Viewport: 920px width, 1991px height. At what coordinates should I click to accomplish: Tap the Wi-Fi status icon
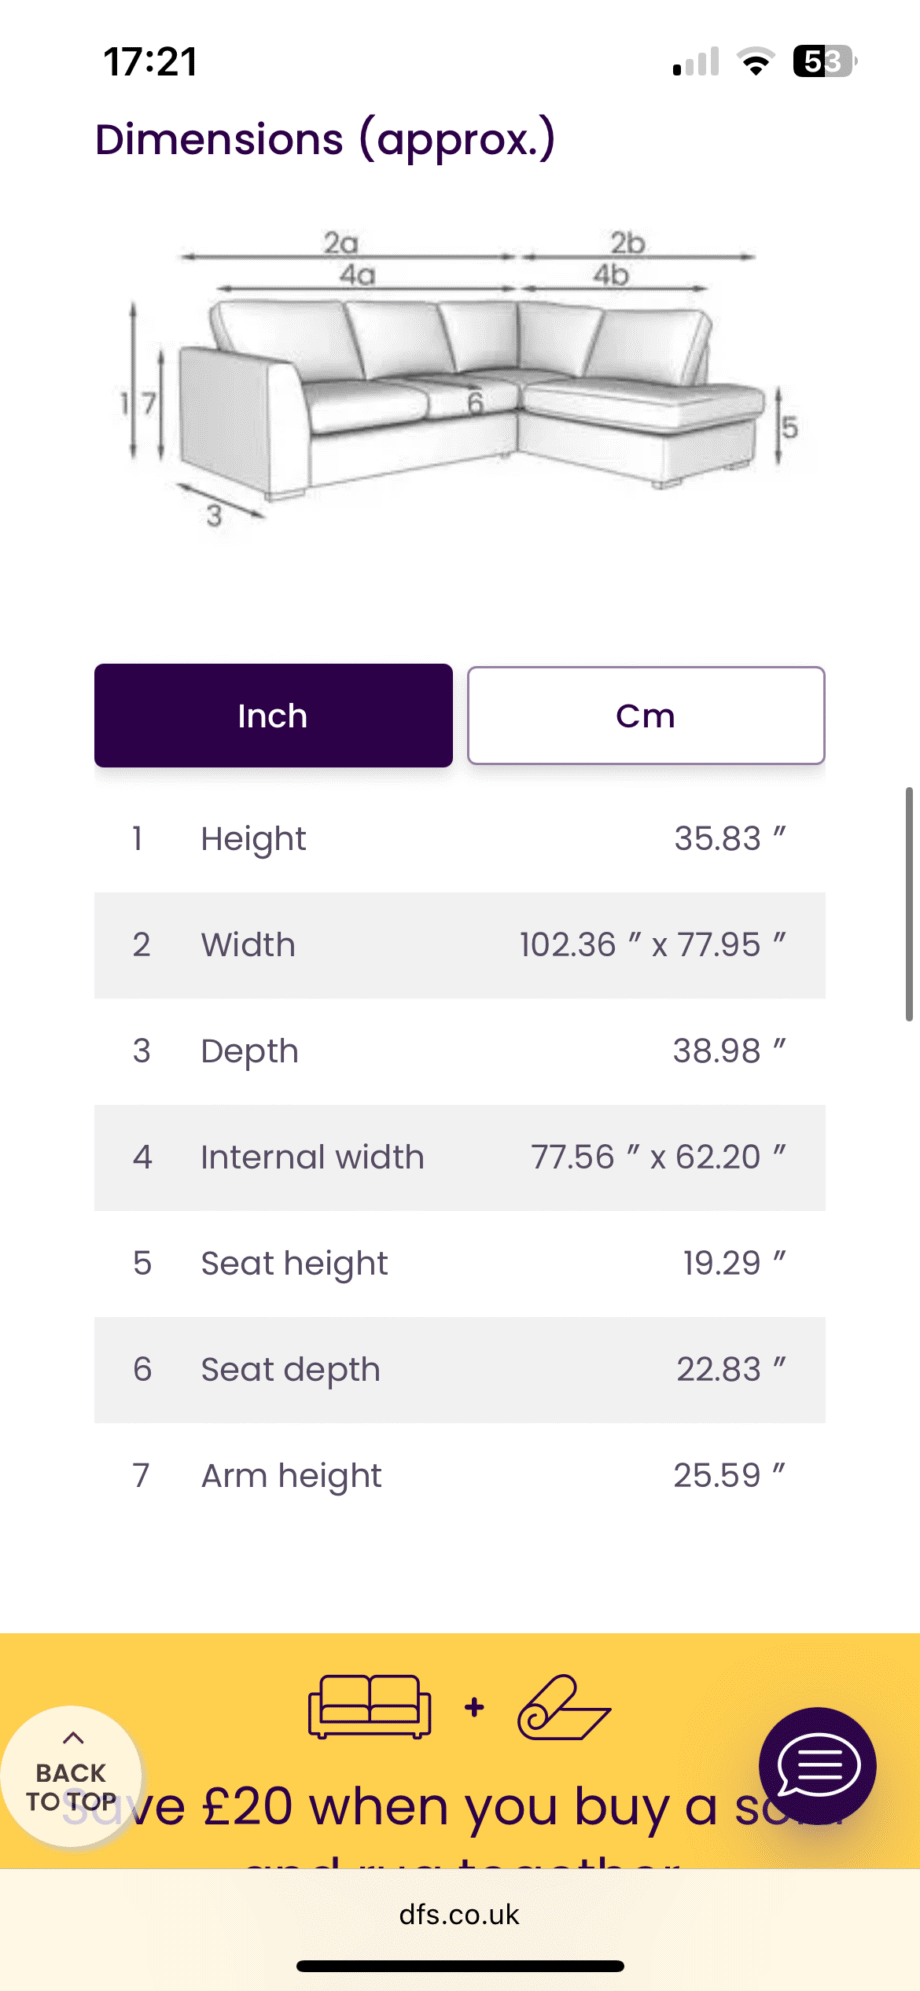click(x=756, y=62)
